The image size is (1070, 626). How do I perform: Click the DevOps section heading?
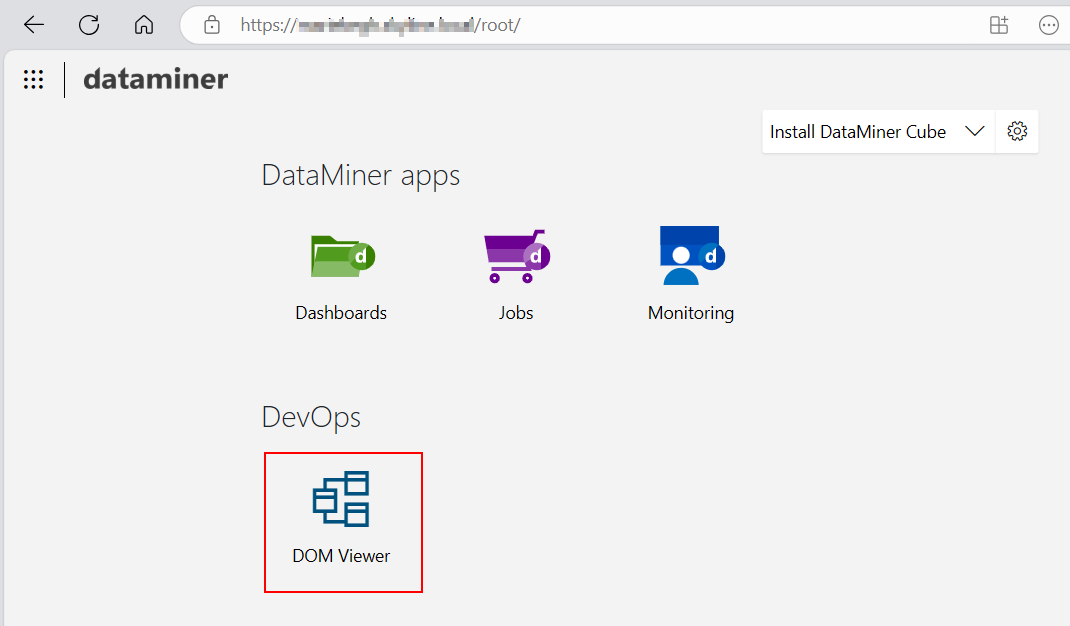[x=311, y=417]
